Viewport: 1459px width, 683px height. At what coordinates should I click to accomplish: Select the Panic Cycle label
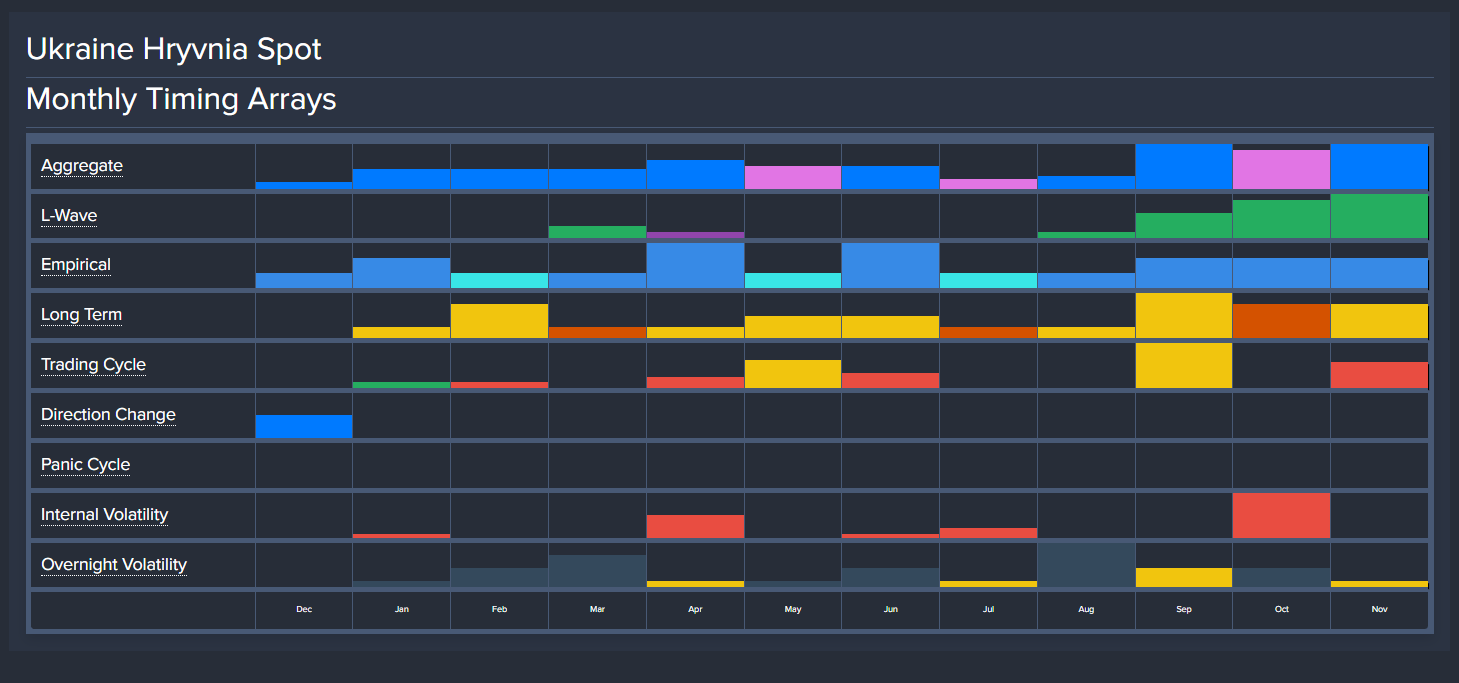pyautogui.click(x=85, y=465)
